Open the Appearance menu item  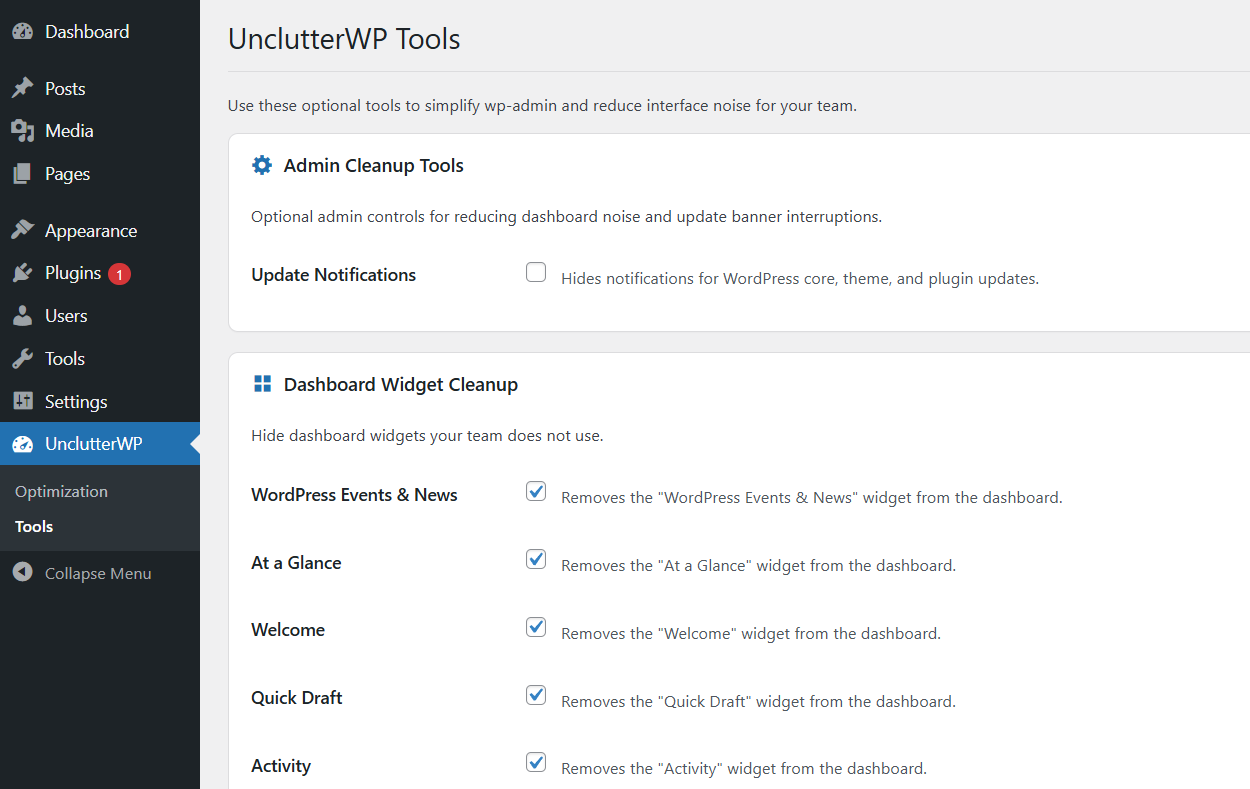coord(100,231)
